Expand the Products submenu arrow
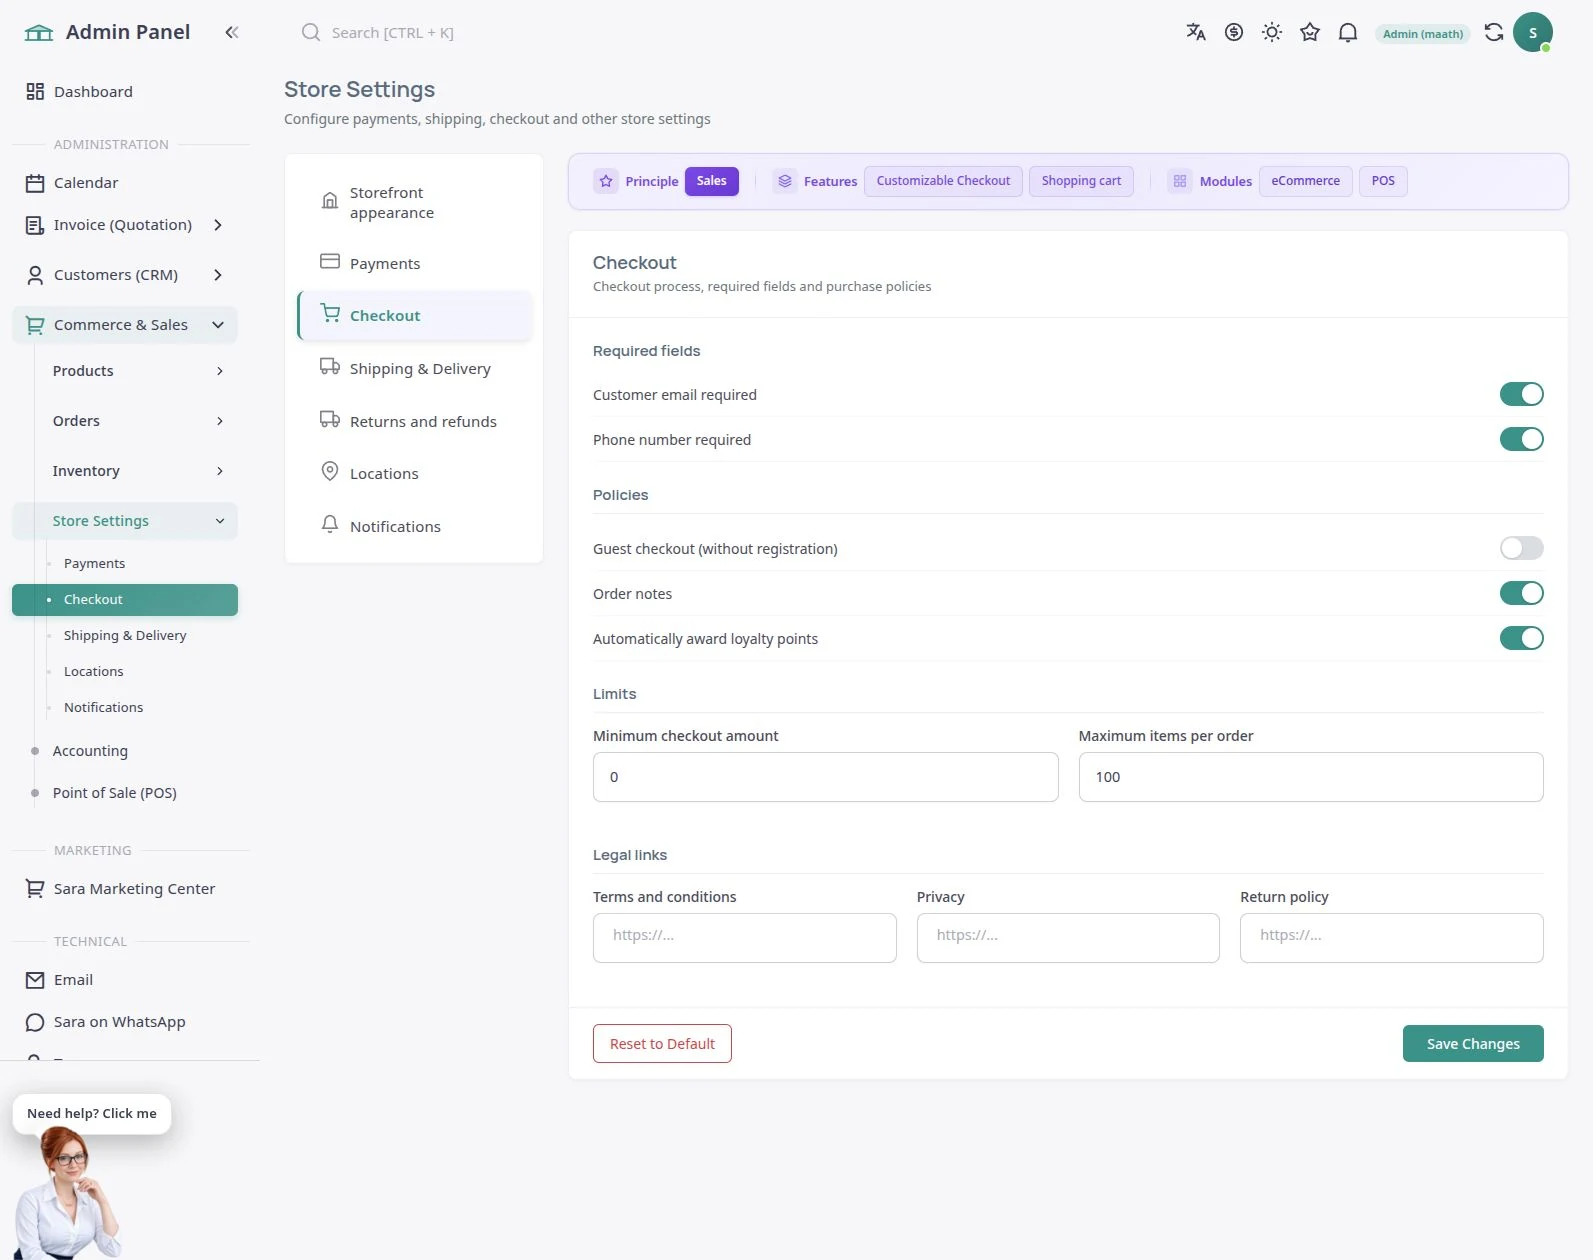This screenshot has width=1593, height=1260. click(220, 371)
